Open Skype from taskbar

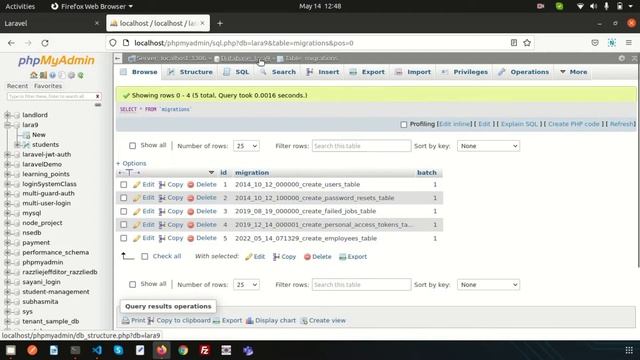point(118,350)
